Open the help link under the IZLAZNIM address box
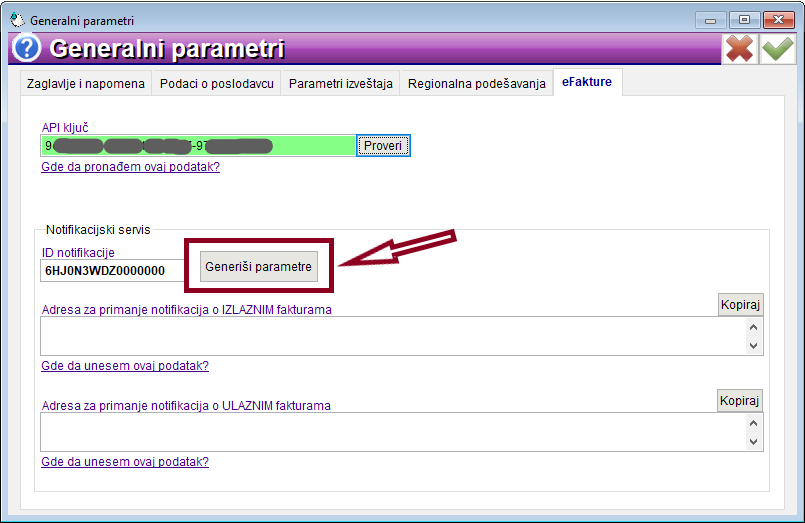The image size is (805, 523). (125, 366)
